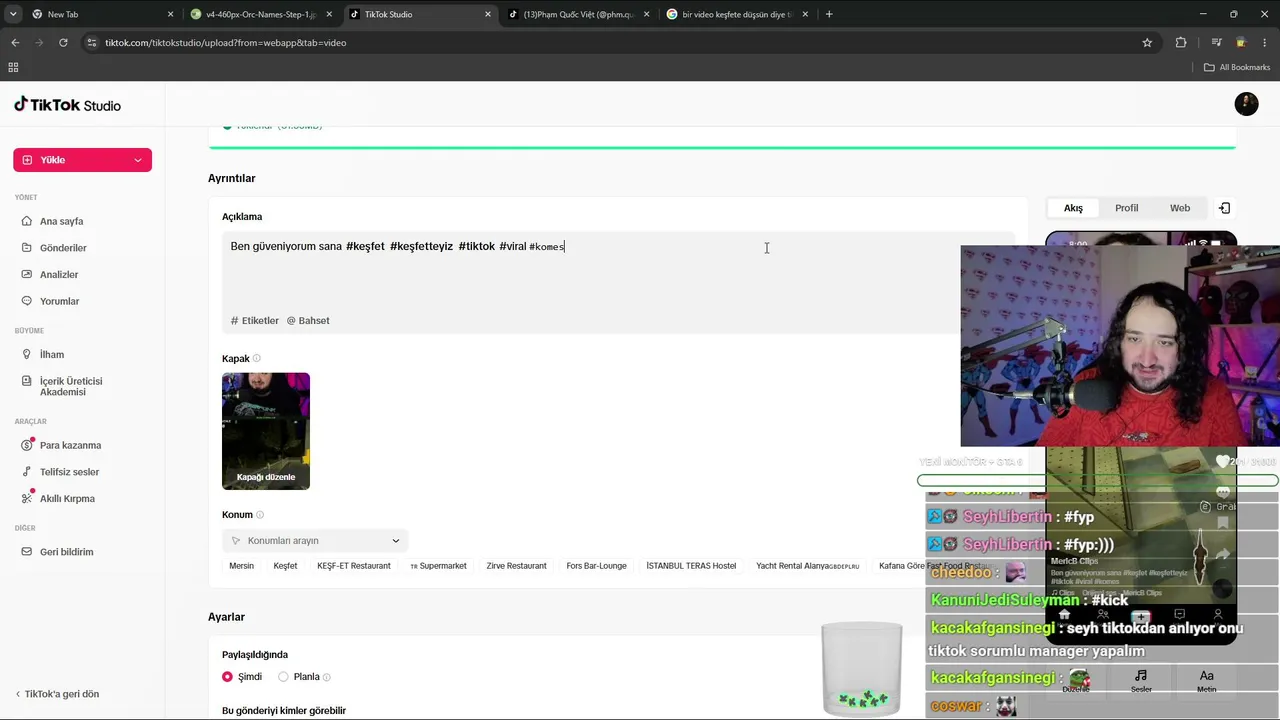
Task: Choose the Yacht Rental Alanya chip
Action: pyautogui.click(x=808, y=566)
